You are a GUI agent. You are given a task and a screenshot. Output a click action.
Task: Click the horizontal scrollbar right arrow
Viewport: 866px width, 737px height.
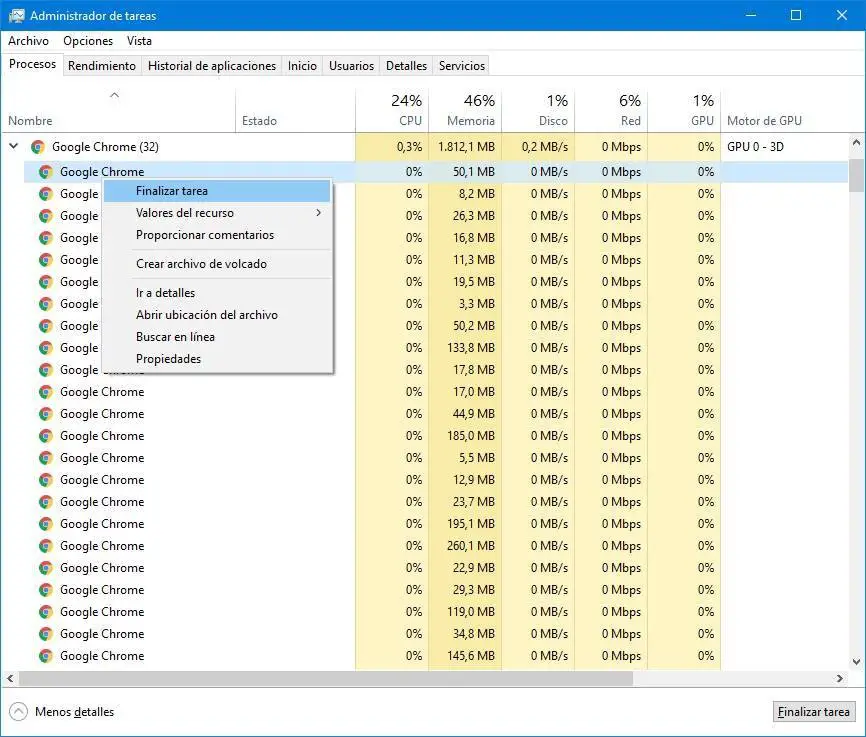click(840, 678)
